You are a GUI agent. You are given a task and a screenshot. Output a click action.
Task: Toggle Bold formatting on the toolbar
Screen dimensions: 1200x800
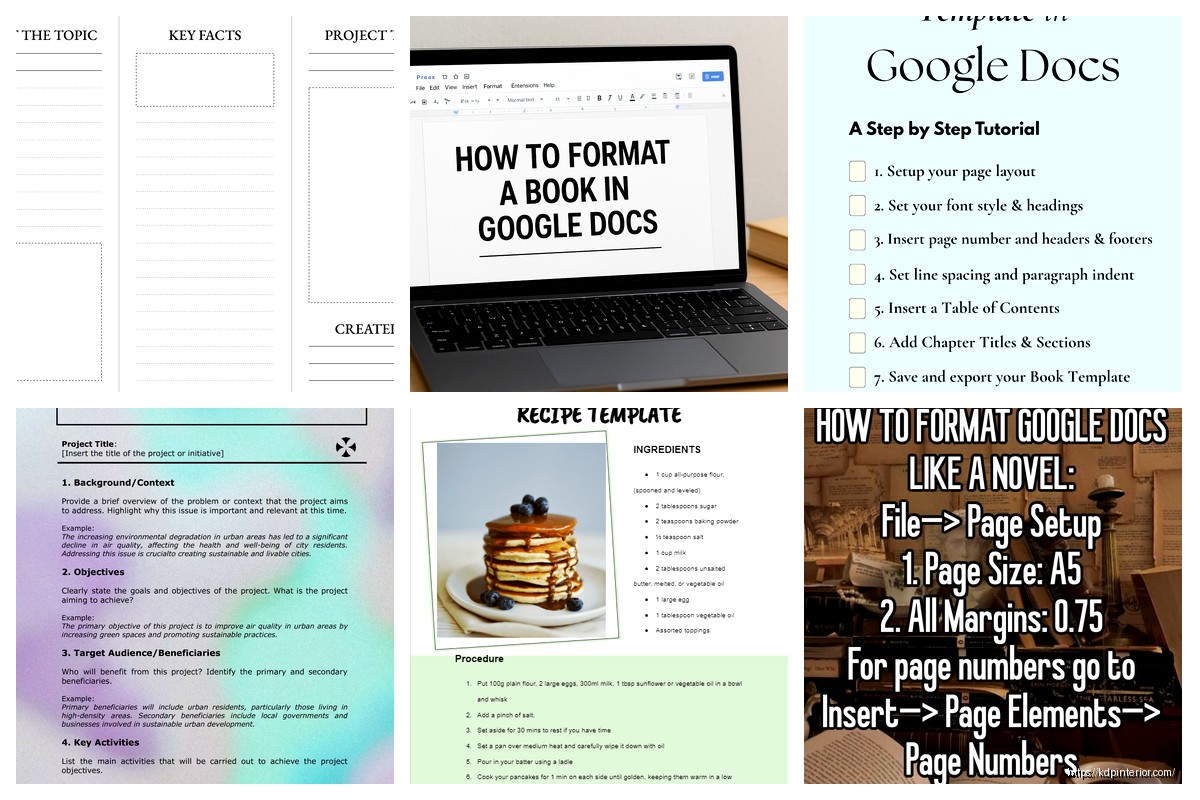click(599, 99)
